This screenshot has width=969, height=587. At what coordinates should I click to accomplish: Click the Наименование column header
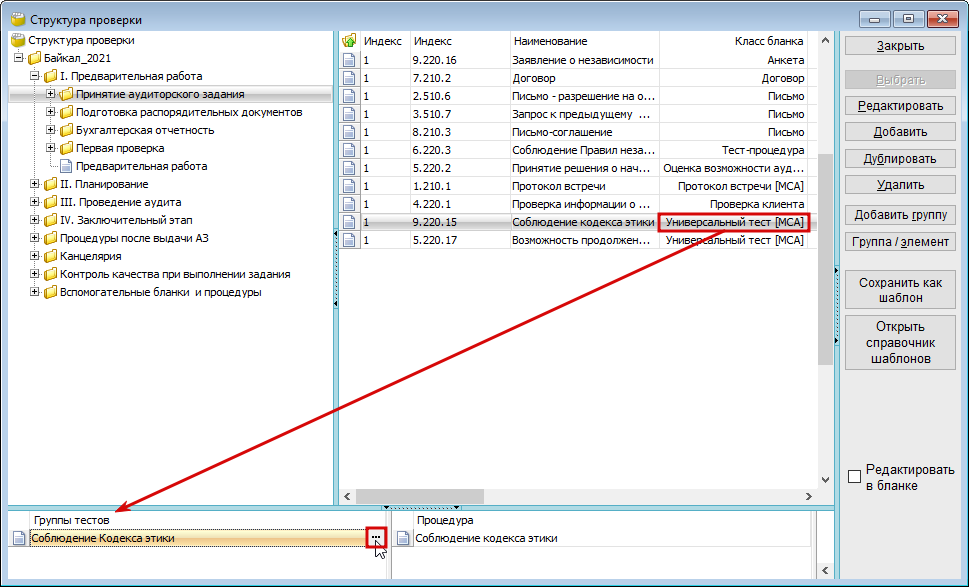pos(585,41)
